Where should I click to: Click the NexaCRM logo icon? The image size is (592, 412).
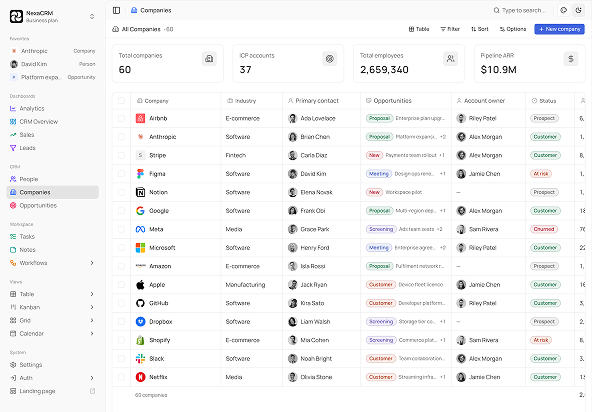(16, 16)
